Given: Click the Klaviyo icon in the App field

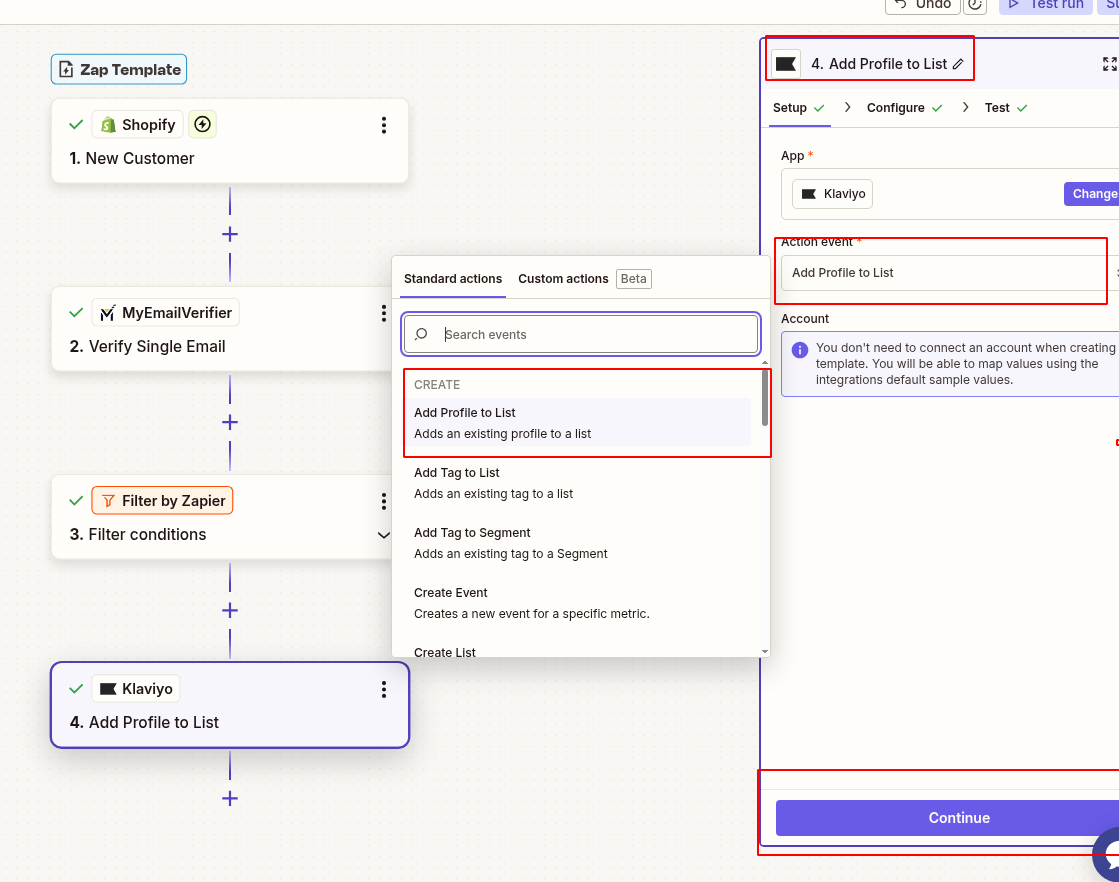Looking at the screenshot, I should click(810, 193).
